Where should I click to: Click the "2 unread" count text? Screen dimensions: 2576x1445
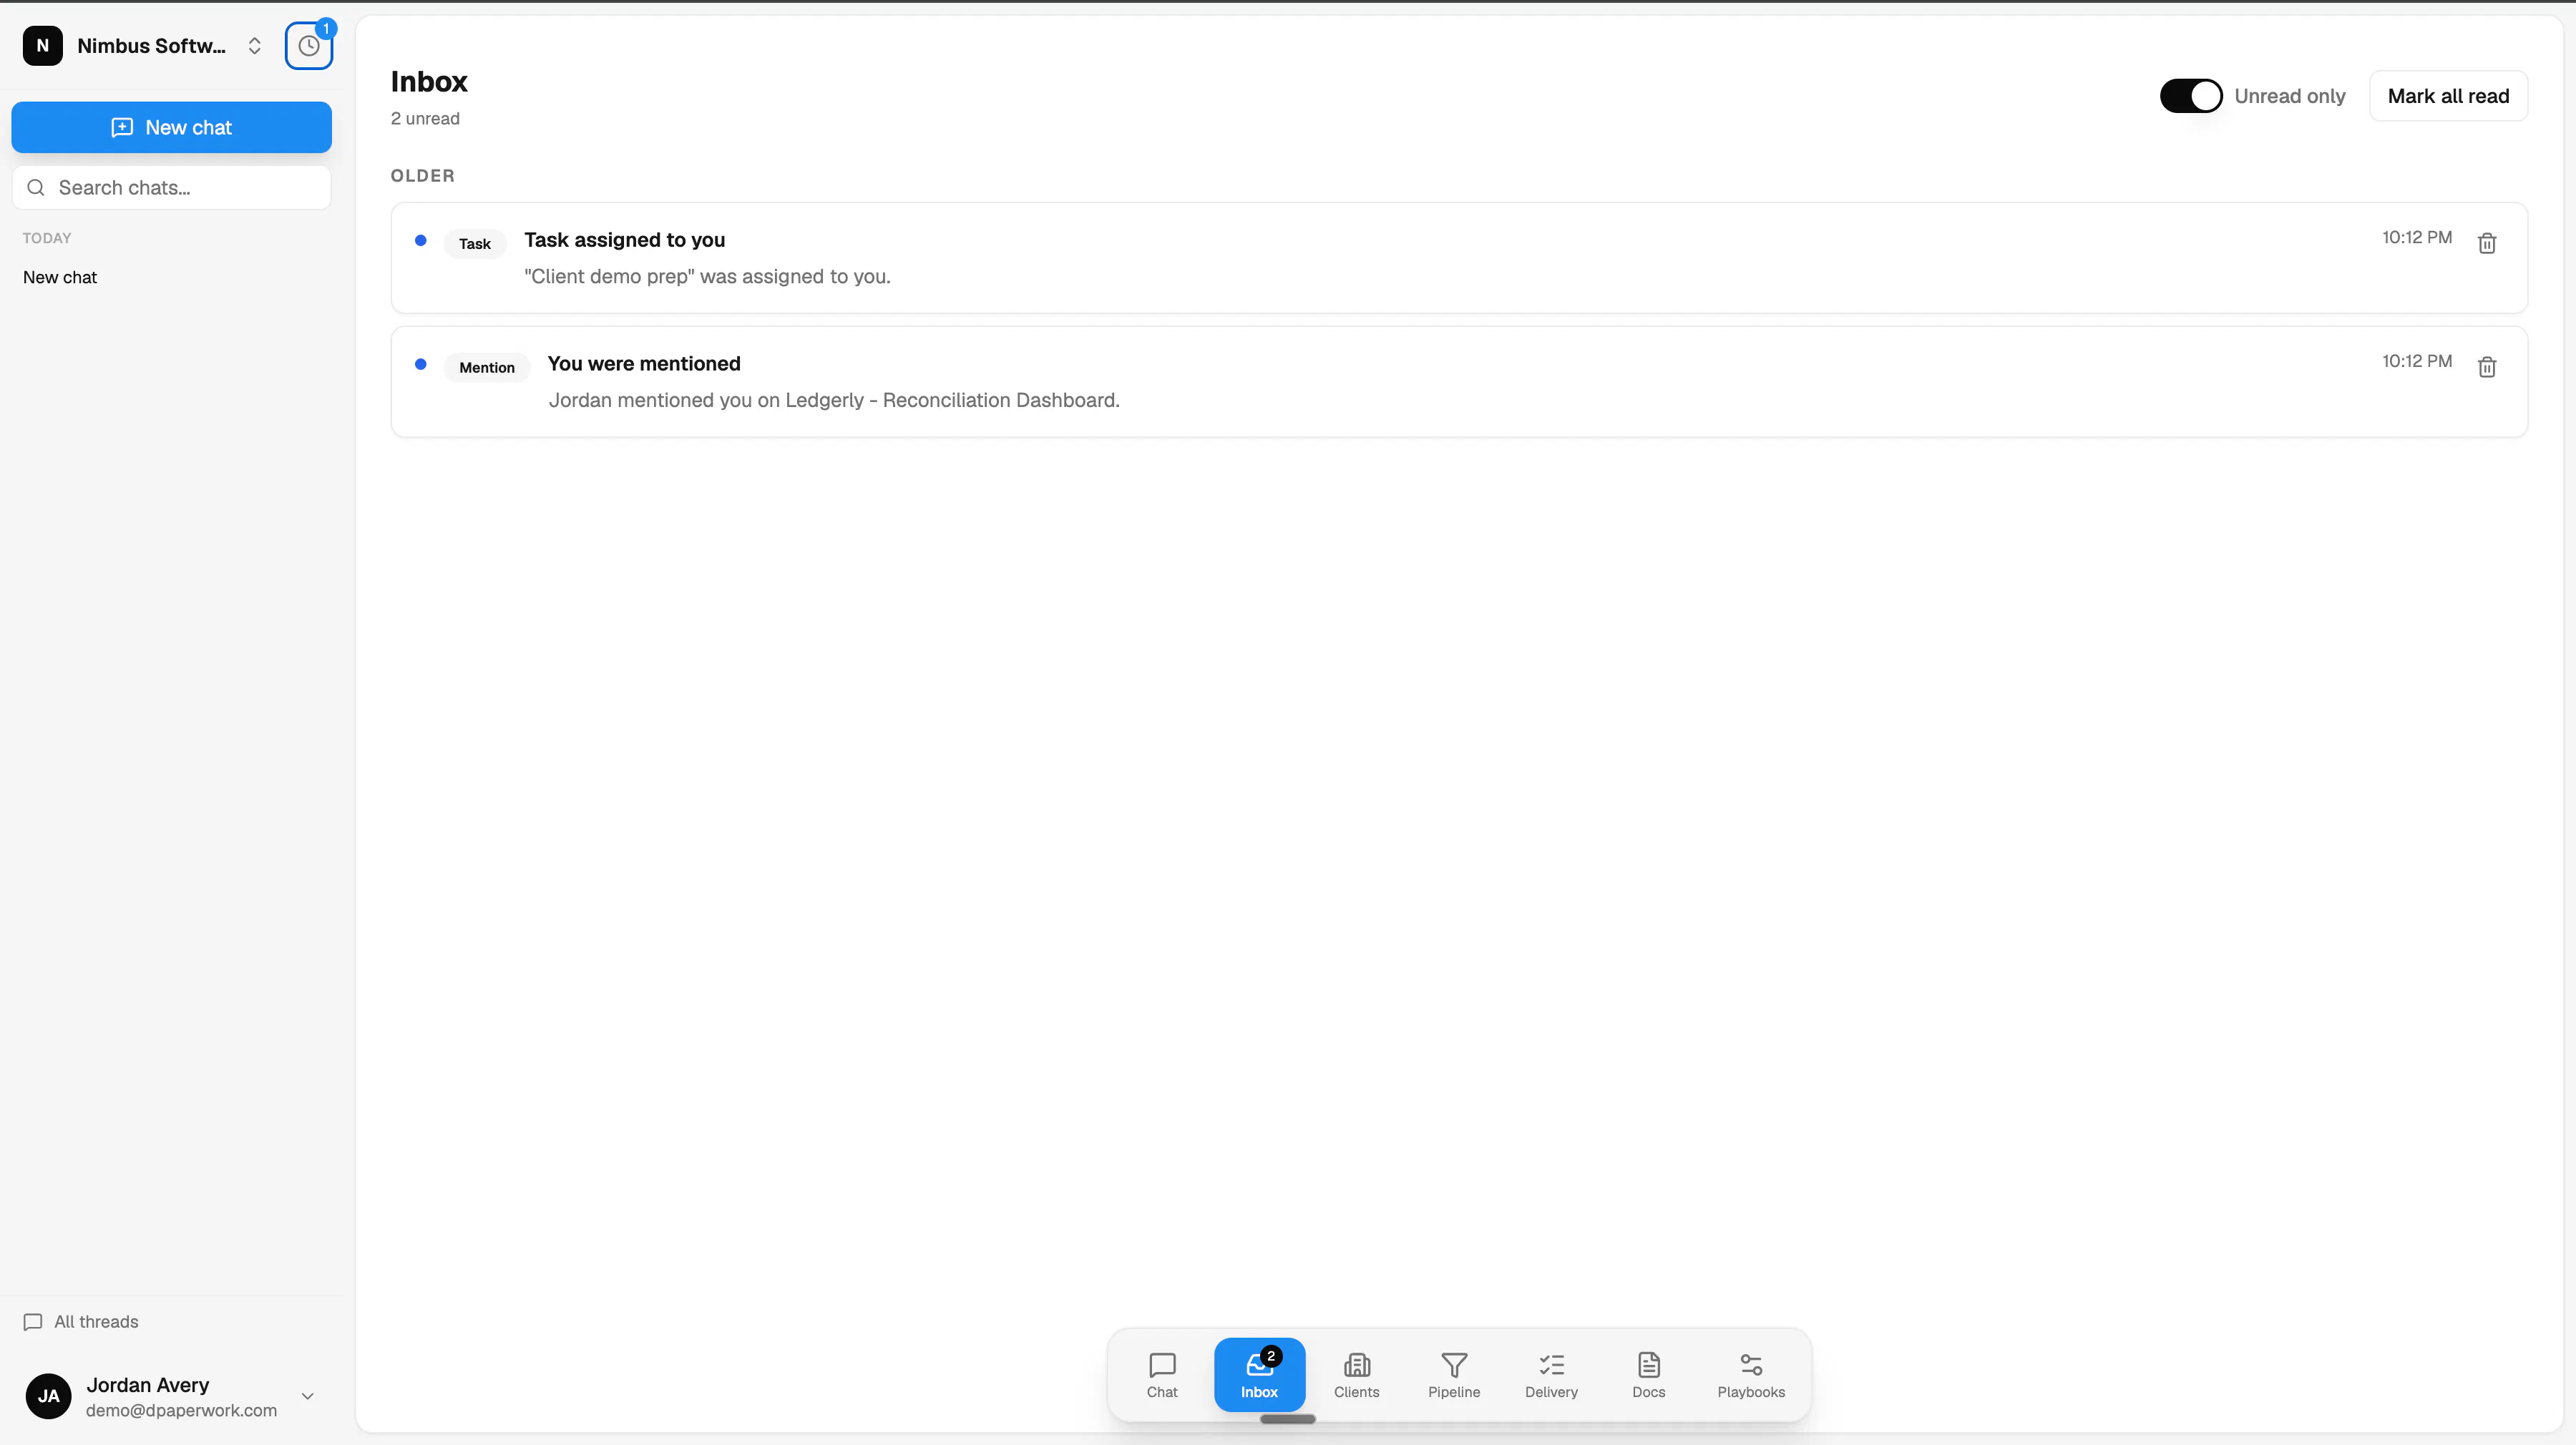pyautogui.click(x=425, y=119)
